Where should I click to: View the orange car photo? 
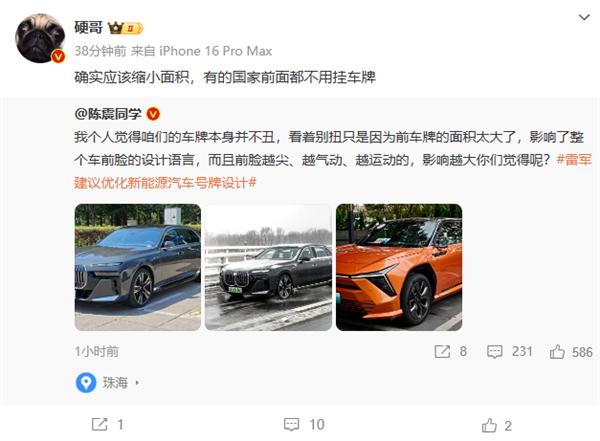(399, 267)
